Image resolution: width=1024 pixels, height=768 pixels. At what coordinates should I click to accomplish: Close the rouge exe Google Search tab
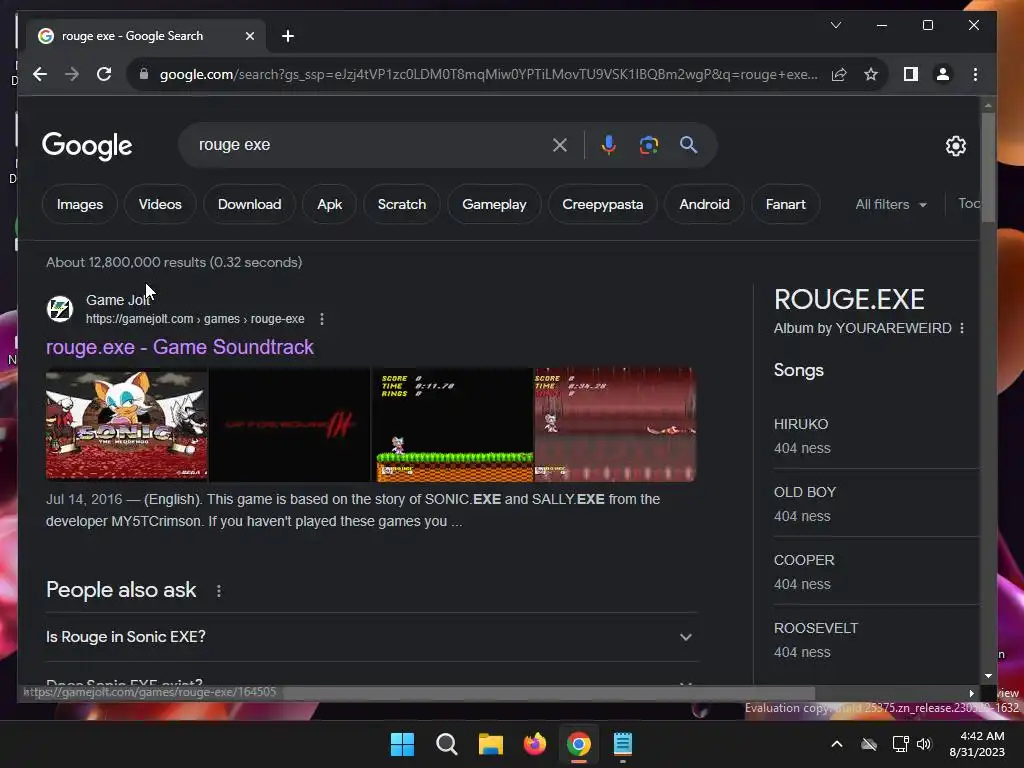[249, 36]
